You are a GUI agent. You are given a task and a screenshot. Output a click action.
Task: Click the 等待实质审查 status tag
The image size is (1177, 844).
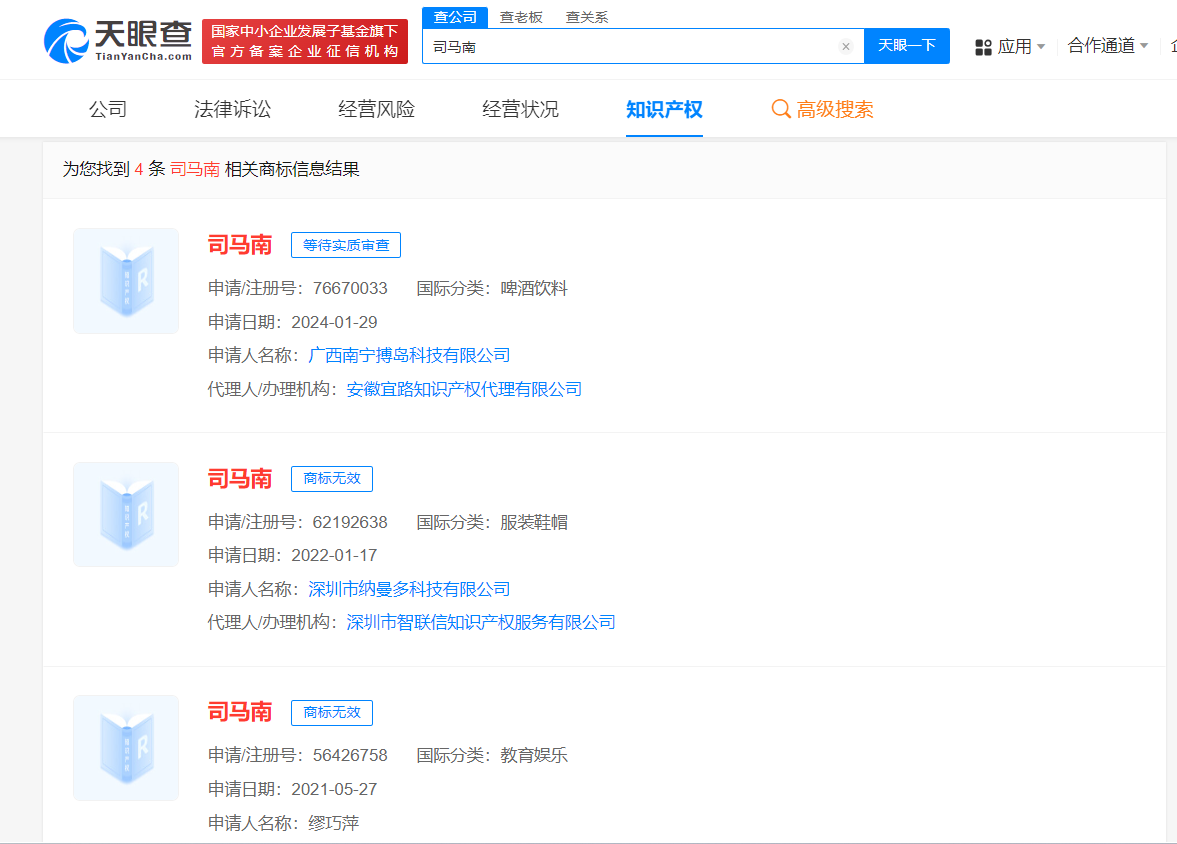[x=346, y=246]
